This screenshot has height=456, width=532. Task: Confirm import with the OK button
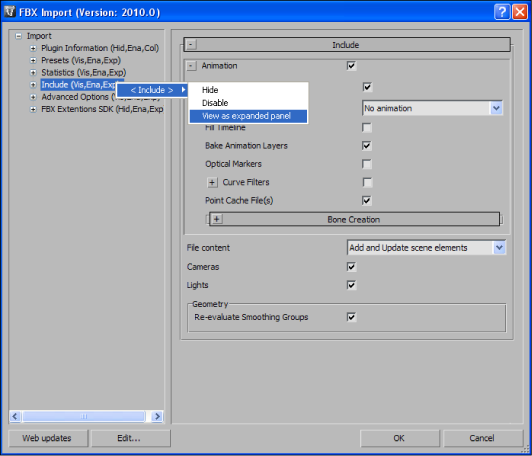pos(399,438)
